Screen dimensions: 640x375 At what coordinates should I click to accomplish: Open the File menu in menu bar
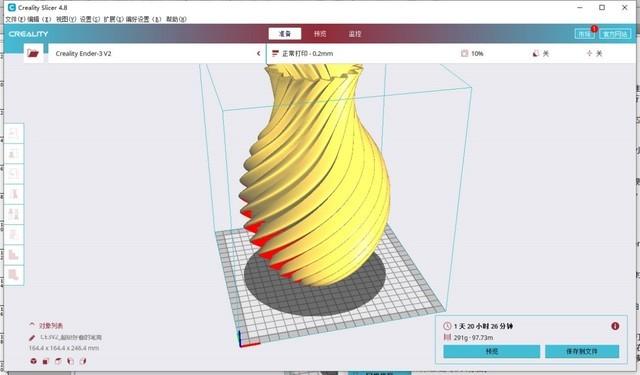pyautogui.click(x=15, y=19)
